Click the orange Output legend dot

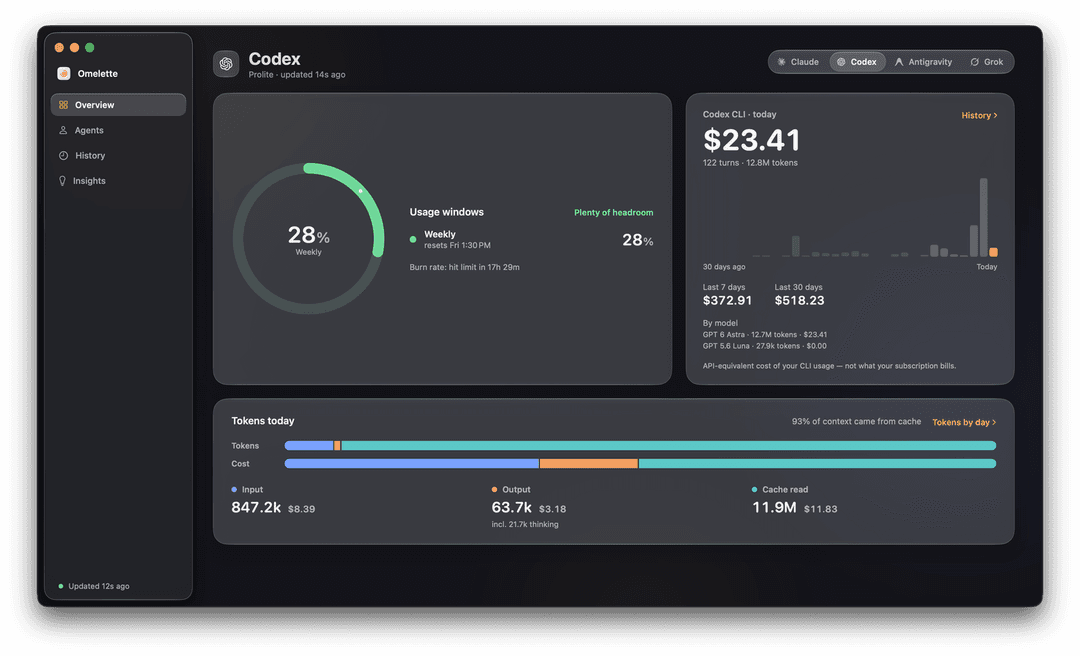[x=495, y=490]
